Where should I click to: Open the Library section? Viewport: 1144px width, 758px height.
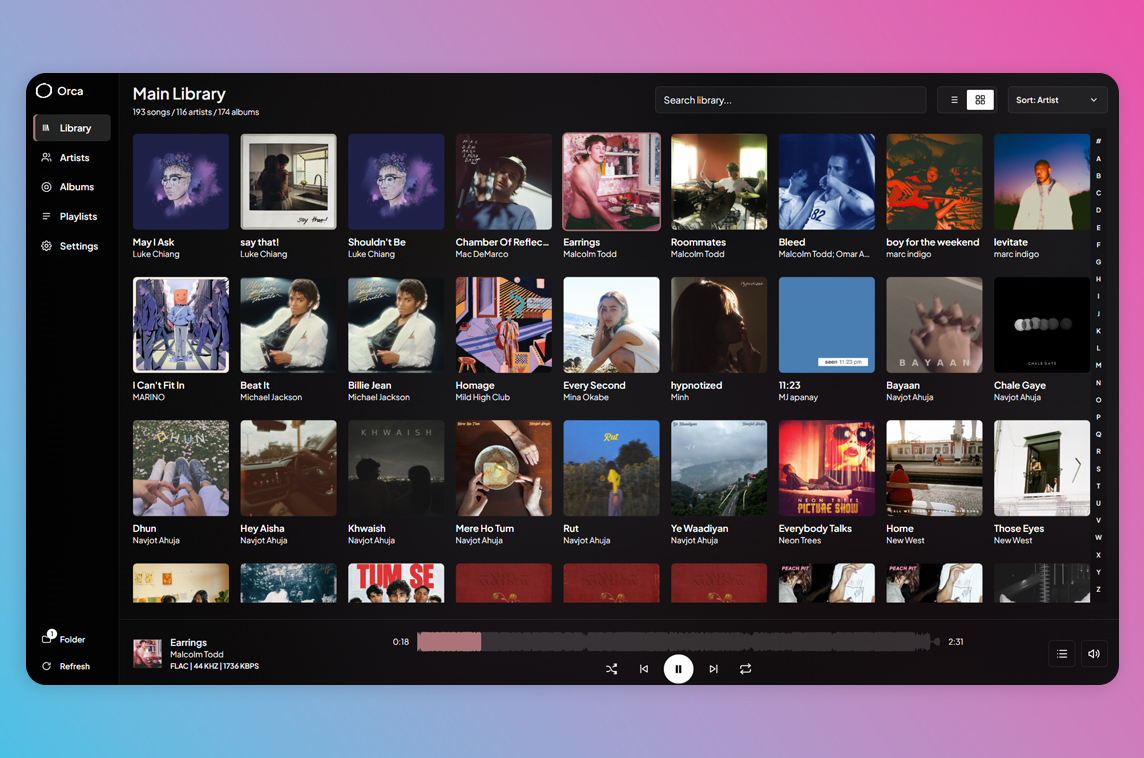click(x=72, y=128)
